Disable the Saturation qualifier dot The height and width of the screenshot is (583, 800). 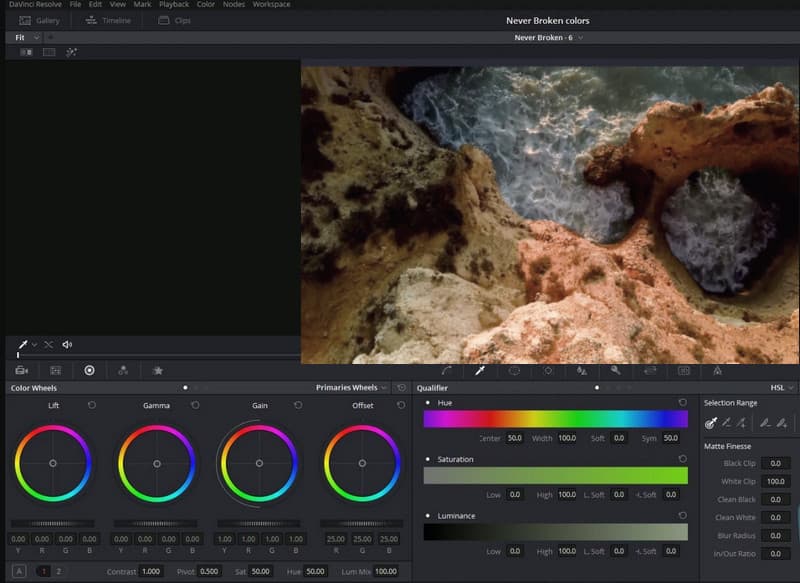click(x=428, y=459)
